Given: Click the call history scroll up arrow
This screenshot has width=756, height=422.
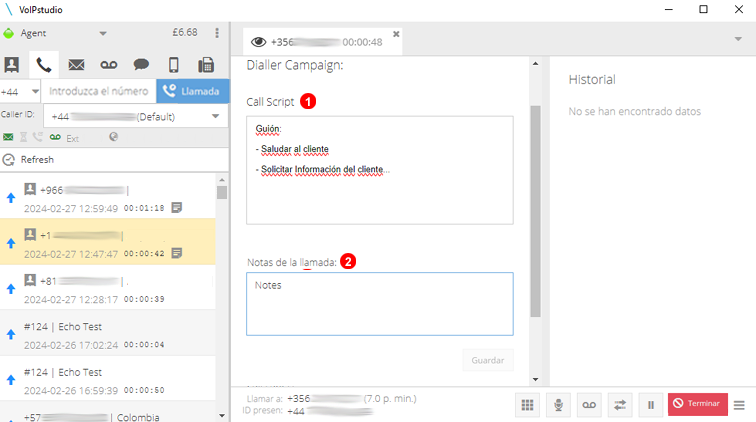Looking at the screenshot, I should pyautogui.click(x=222, y=180).
